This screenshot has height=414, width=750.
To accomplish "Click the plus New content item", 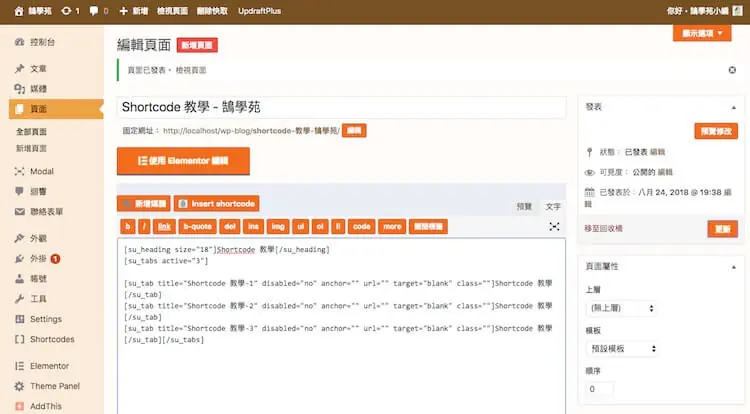I will [x=133, y=11].
